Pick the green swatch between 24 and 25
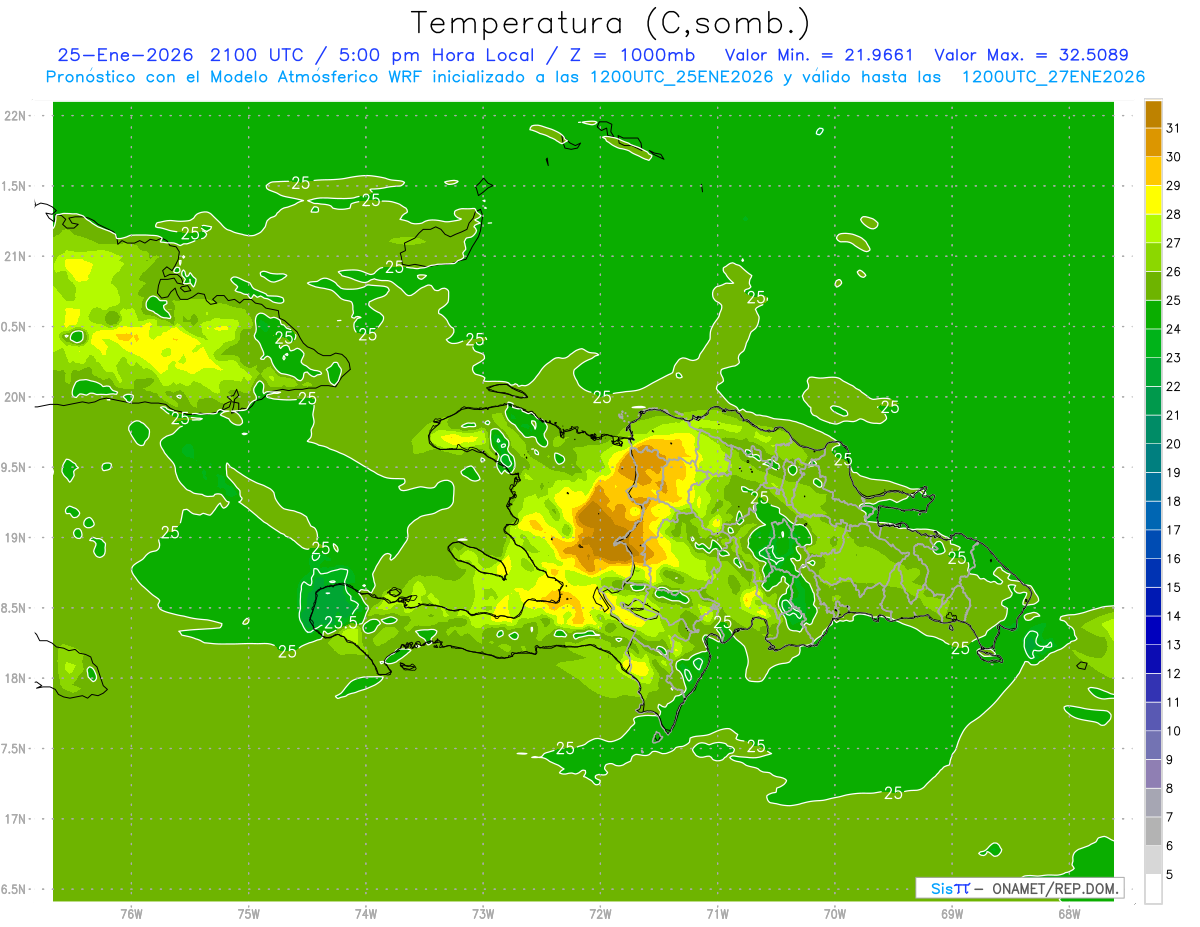This screenshot has width=1200, height=927. point(1153,315)
